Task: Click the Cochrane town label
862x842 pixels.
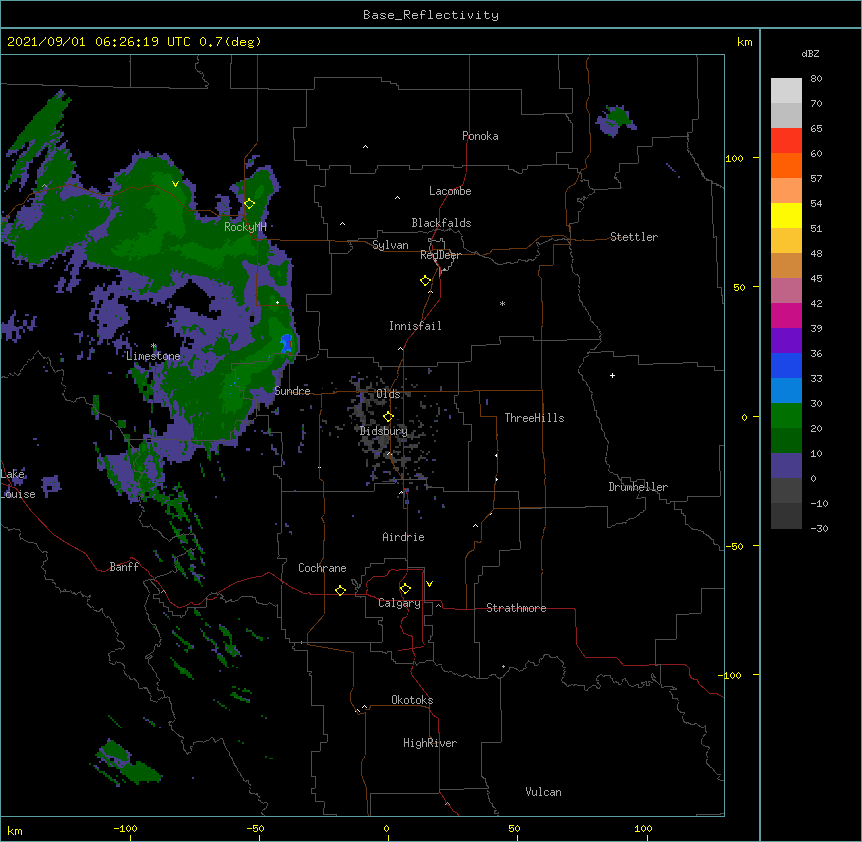Action: pos(322,568)
